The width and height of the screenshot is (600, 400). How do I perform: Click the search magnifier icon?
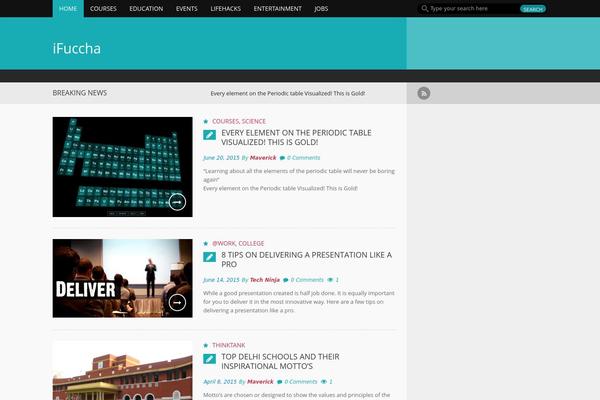click(424, 8)
